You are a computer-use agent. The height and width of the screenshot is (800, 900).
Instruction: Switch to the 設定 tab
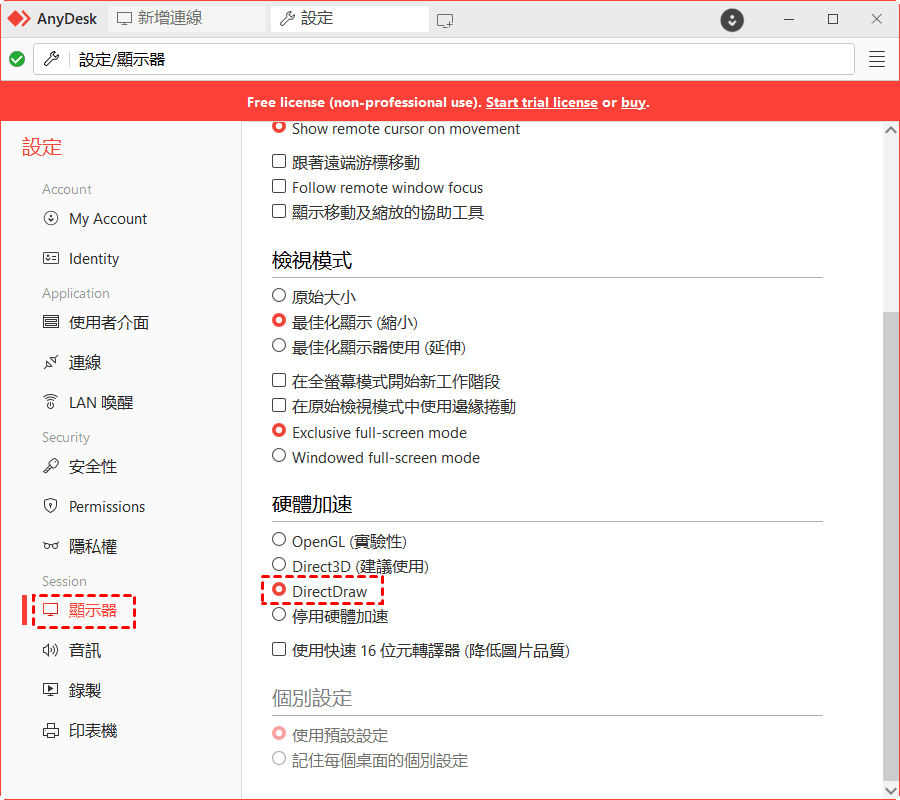[x=317, y=19]
